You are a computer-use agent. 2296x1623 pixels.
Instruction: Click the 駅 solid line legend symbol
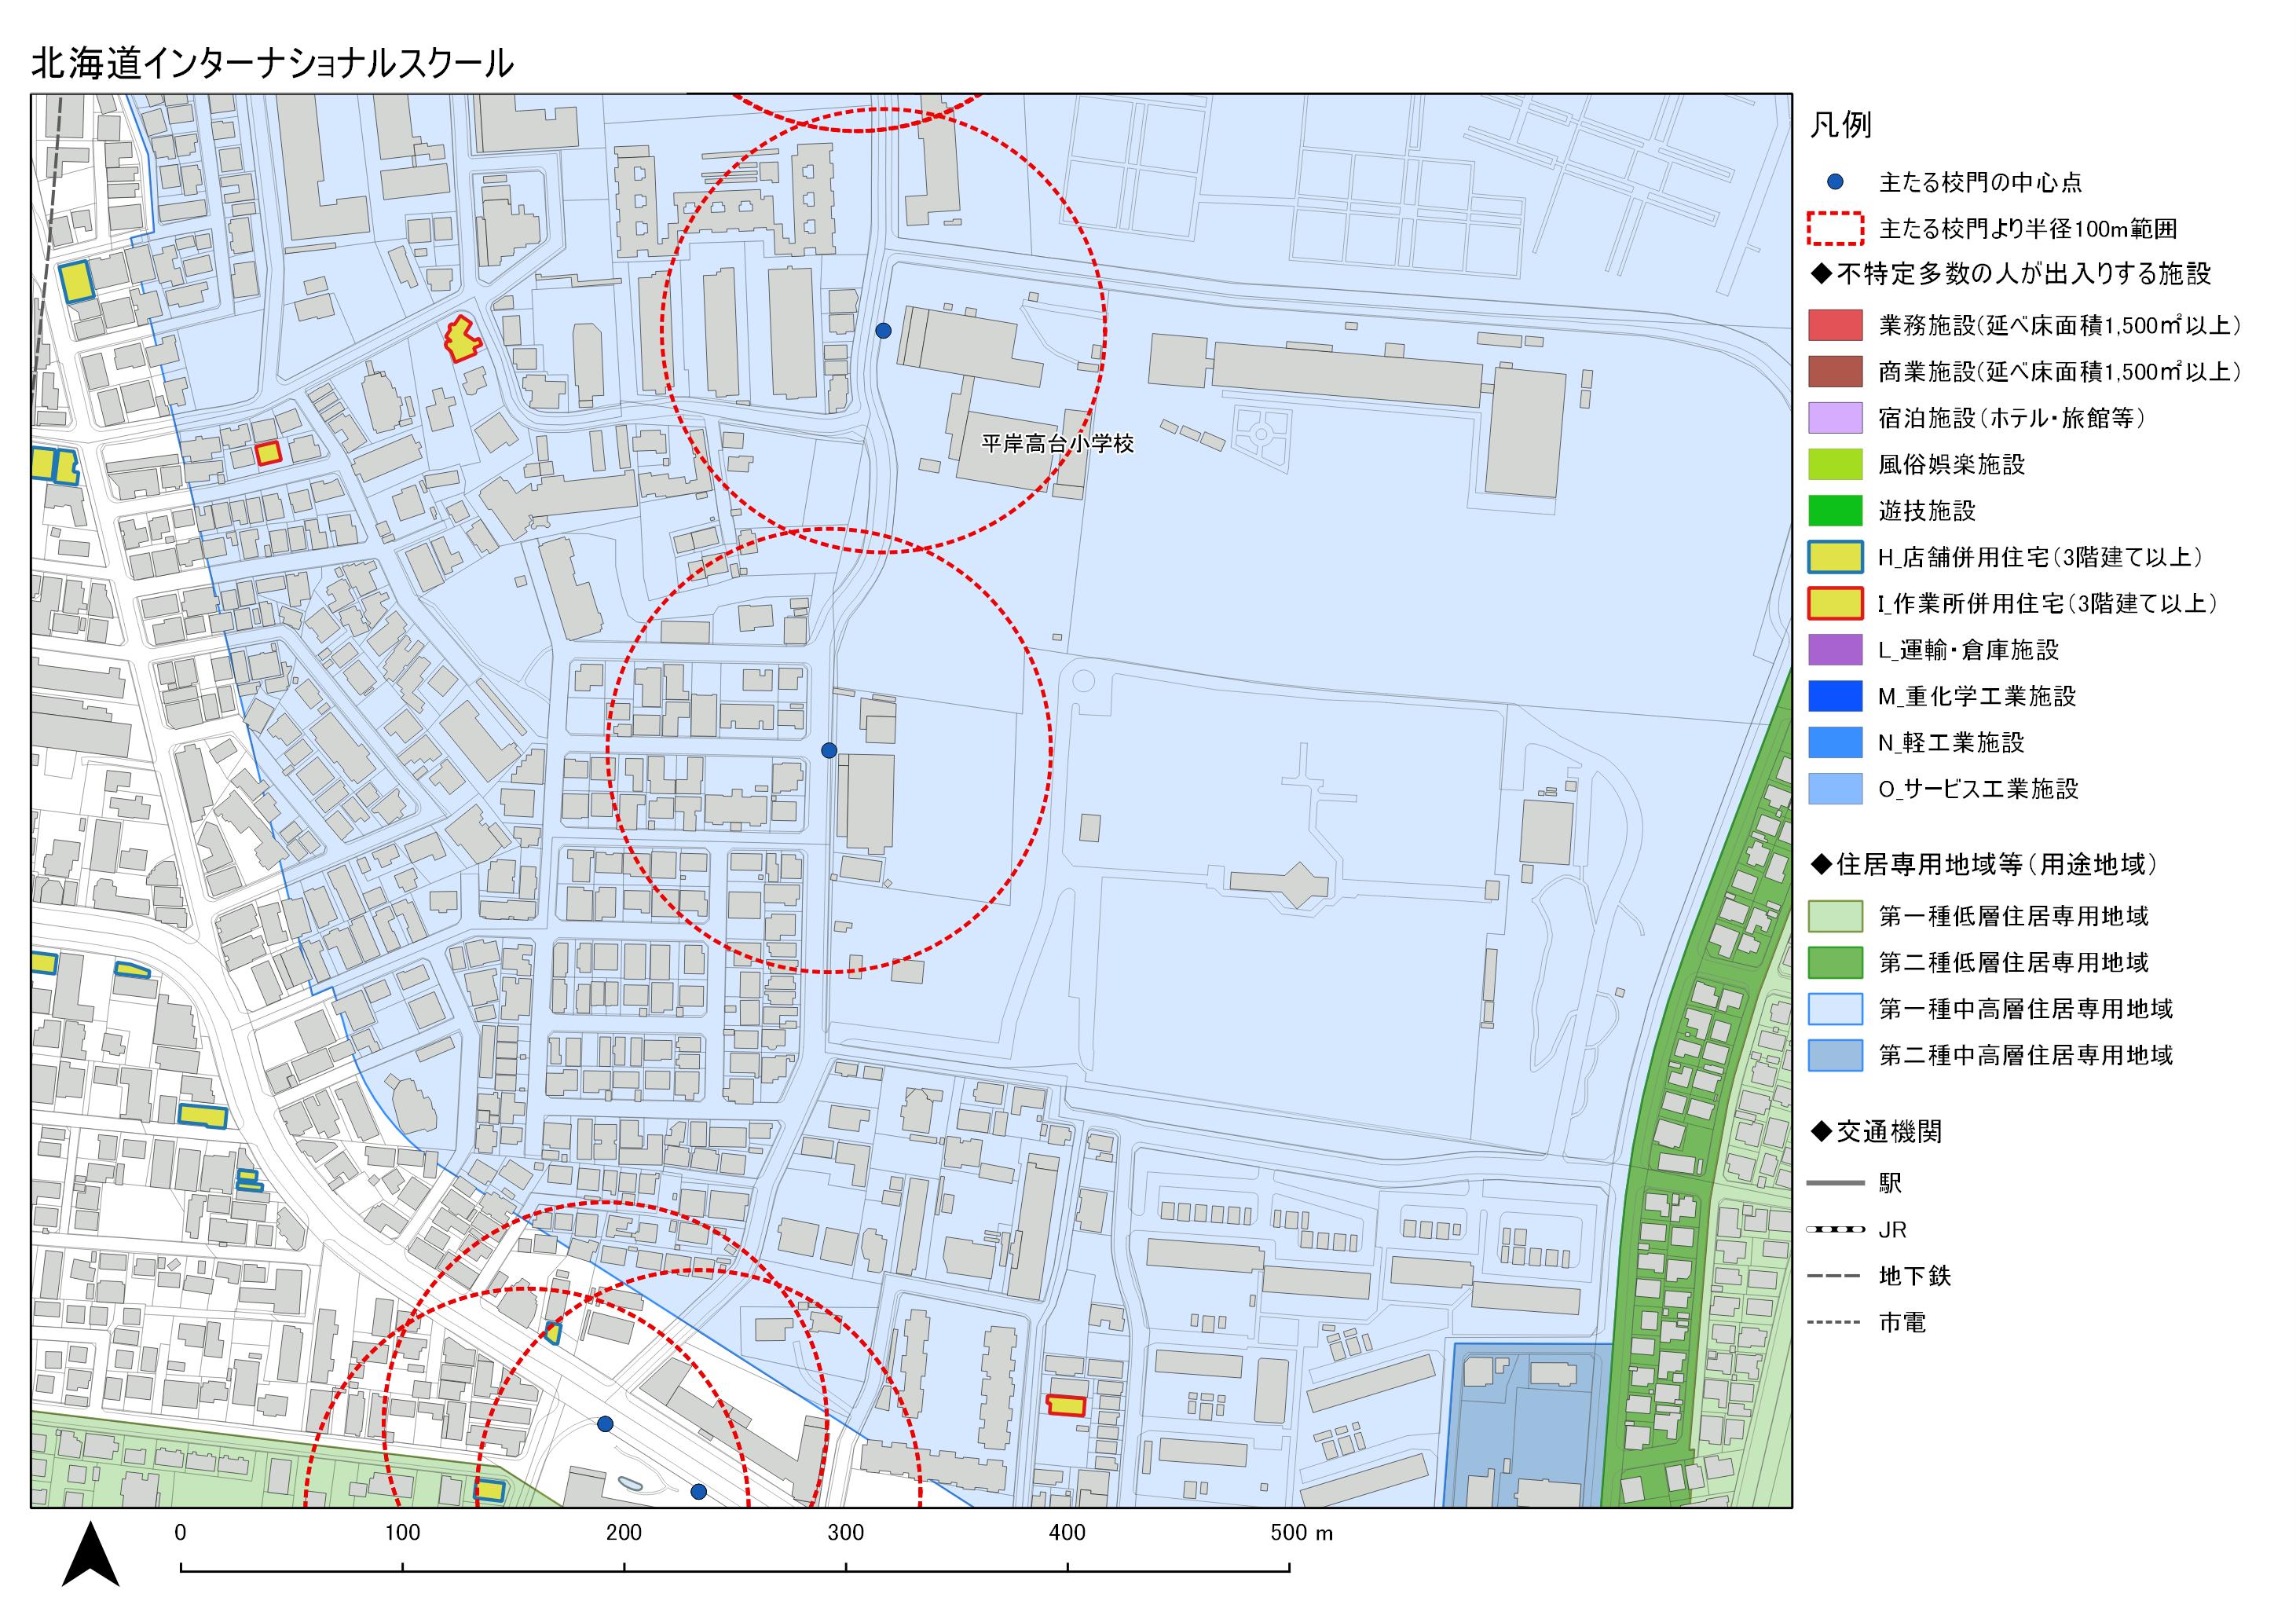[x=1835, y=1183]
